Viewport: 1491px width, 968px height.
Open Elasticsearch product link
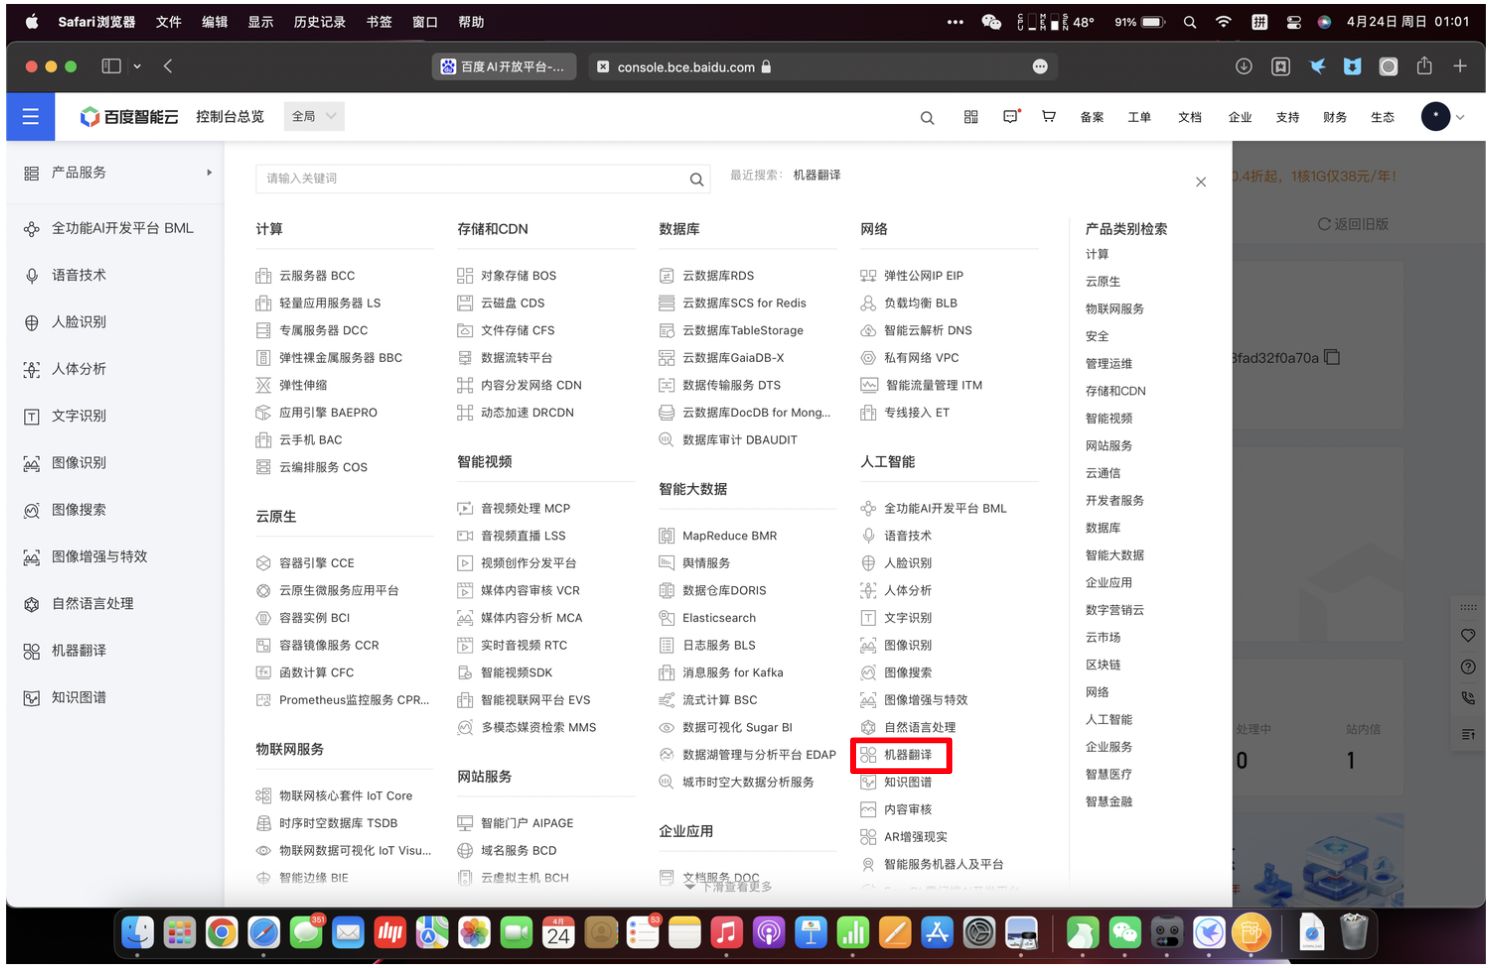[719, 618]
